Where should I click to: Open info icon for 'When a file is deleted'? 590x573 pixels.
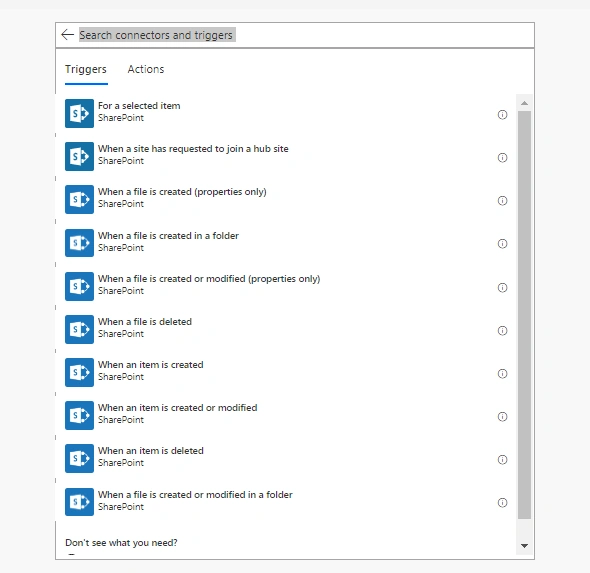tap(502, 330)
